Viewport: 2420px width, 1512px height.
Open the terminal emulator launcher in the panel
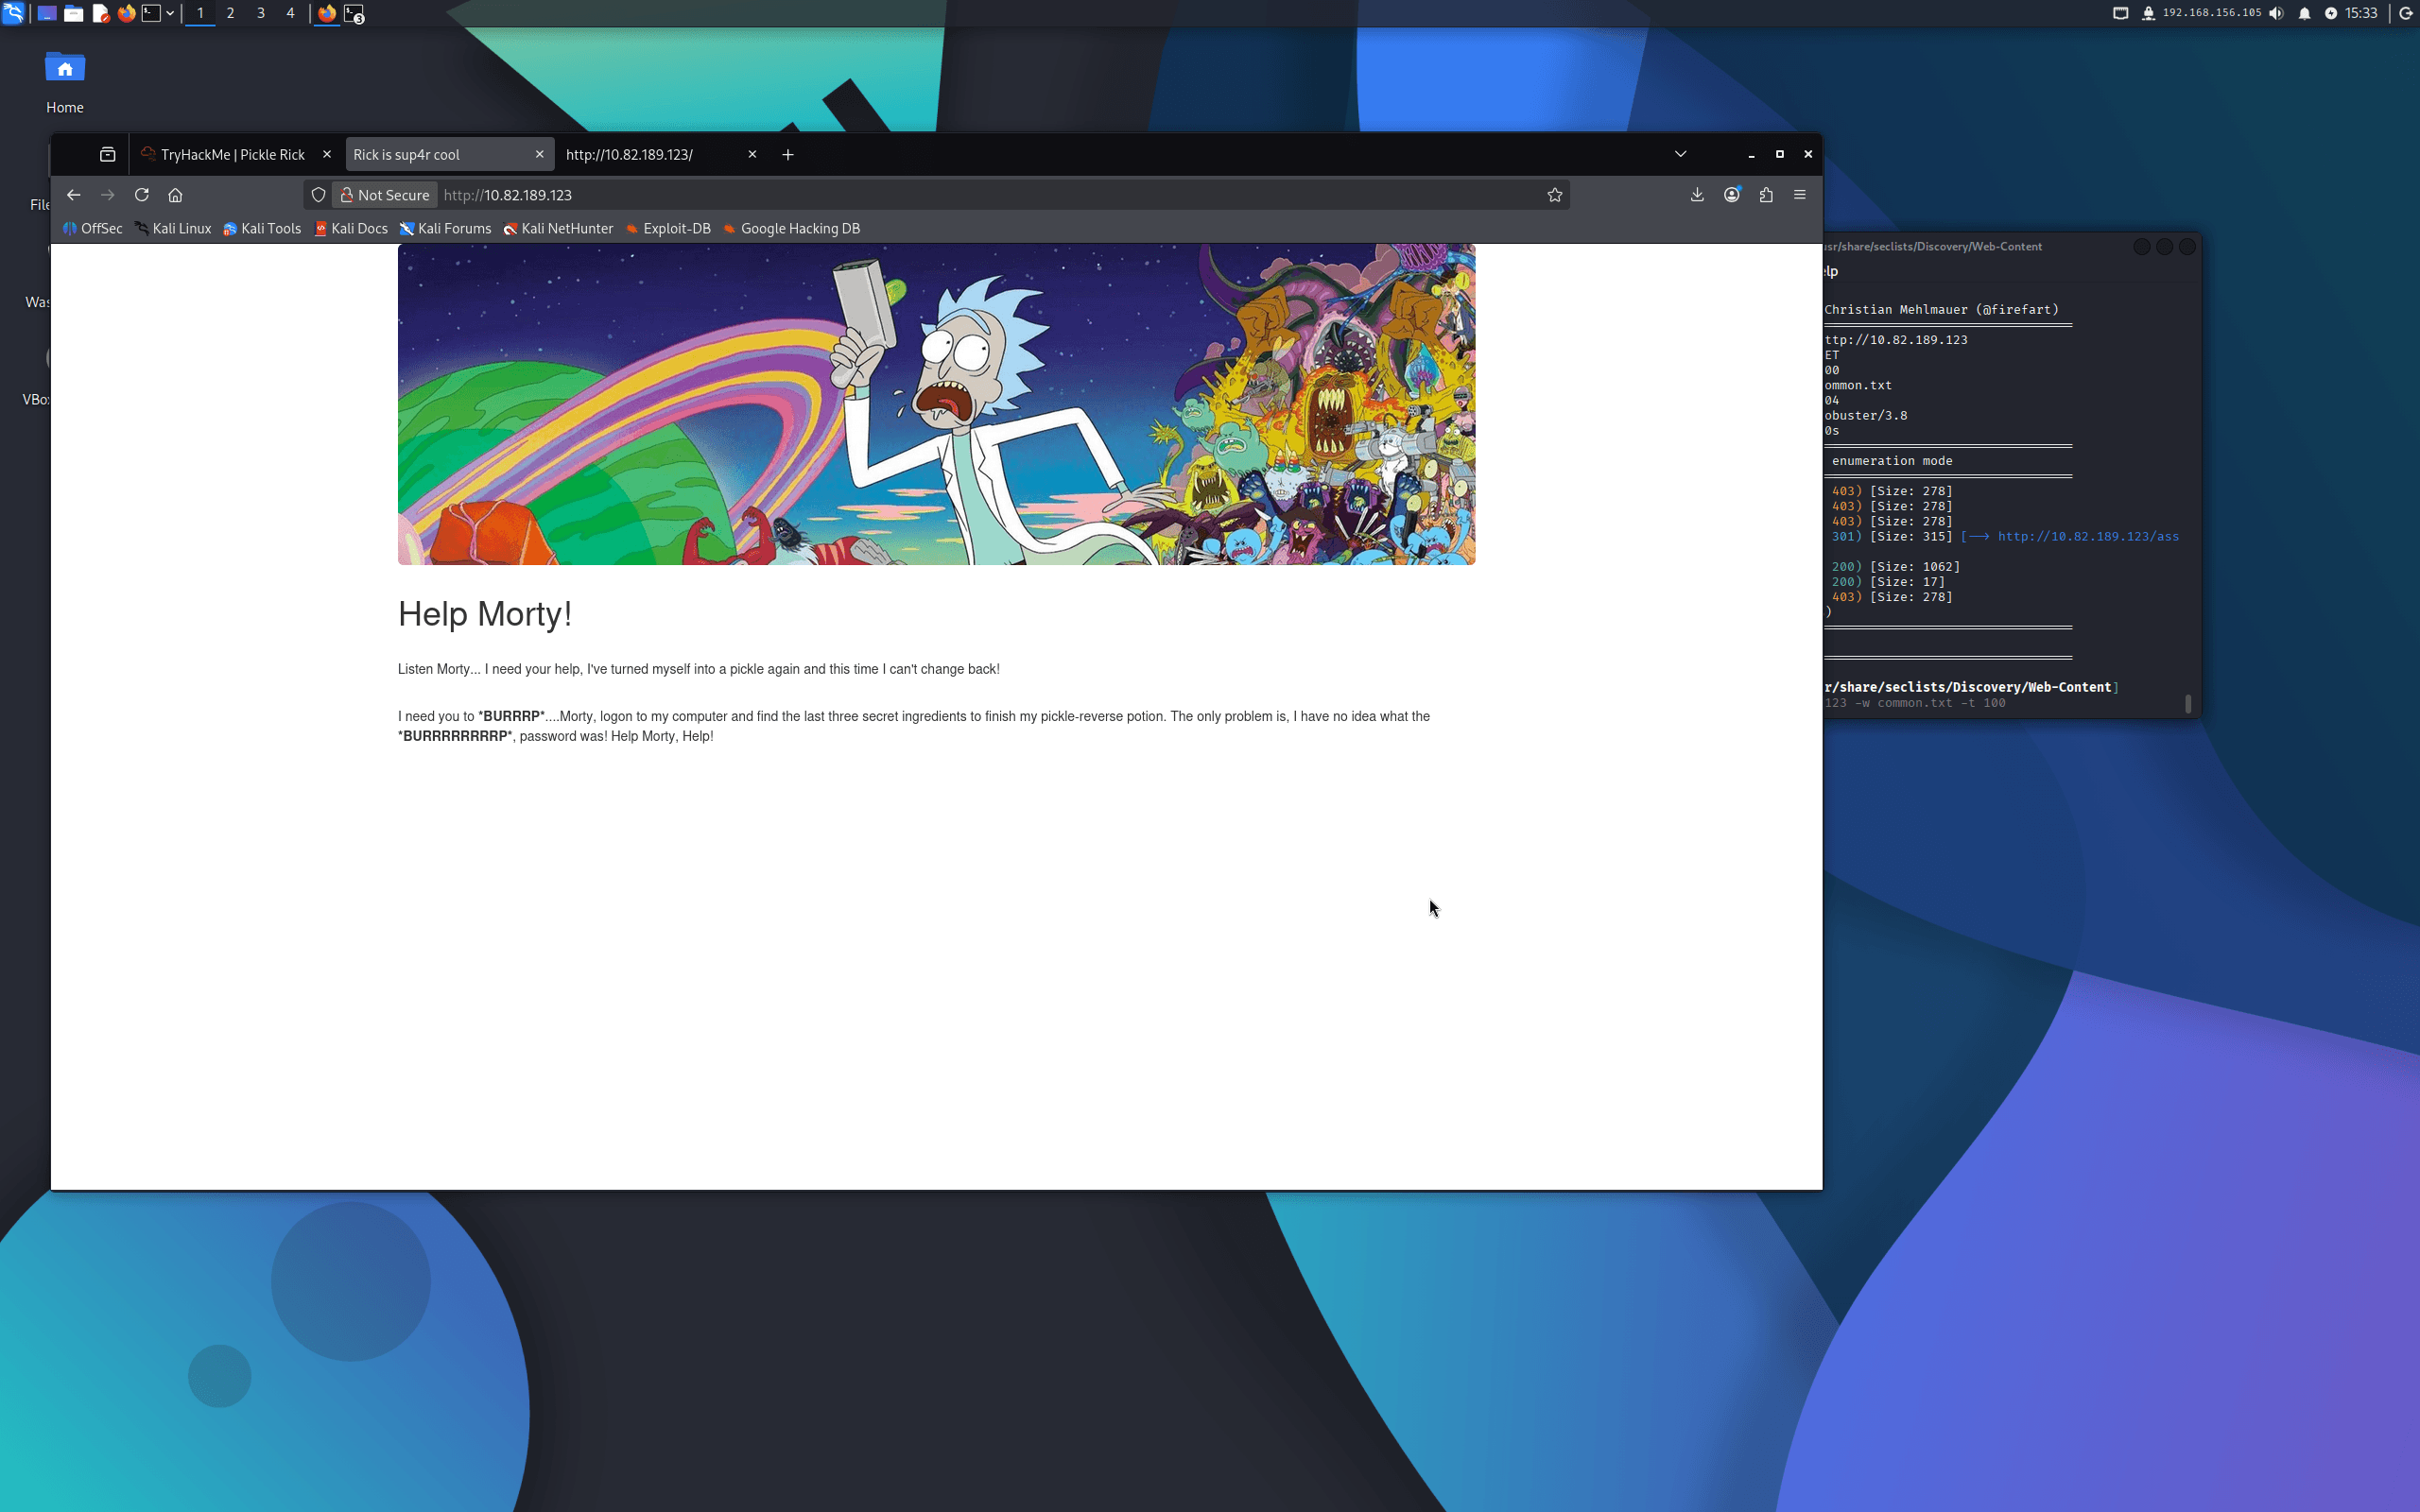pos(151,13)
